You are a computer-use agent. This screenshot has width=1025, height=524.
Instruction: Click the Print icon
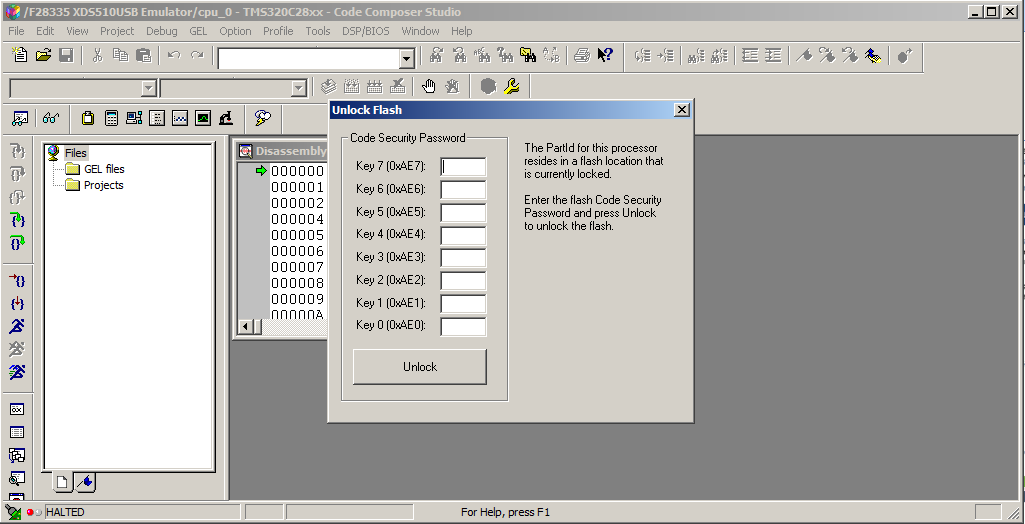click(582, 56)
